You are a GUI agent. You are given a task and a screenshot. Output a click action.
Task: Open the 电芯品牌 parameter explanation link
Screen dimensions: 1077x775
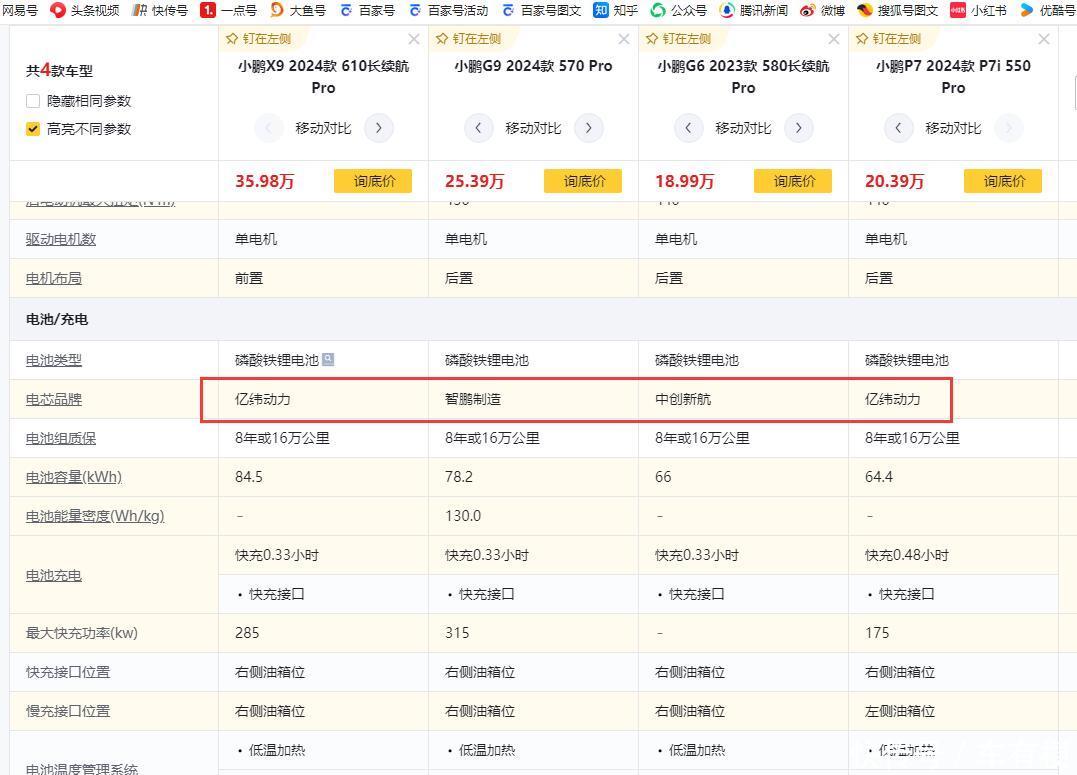coord(54,399)
